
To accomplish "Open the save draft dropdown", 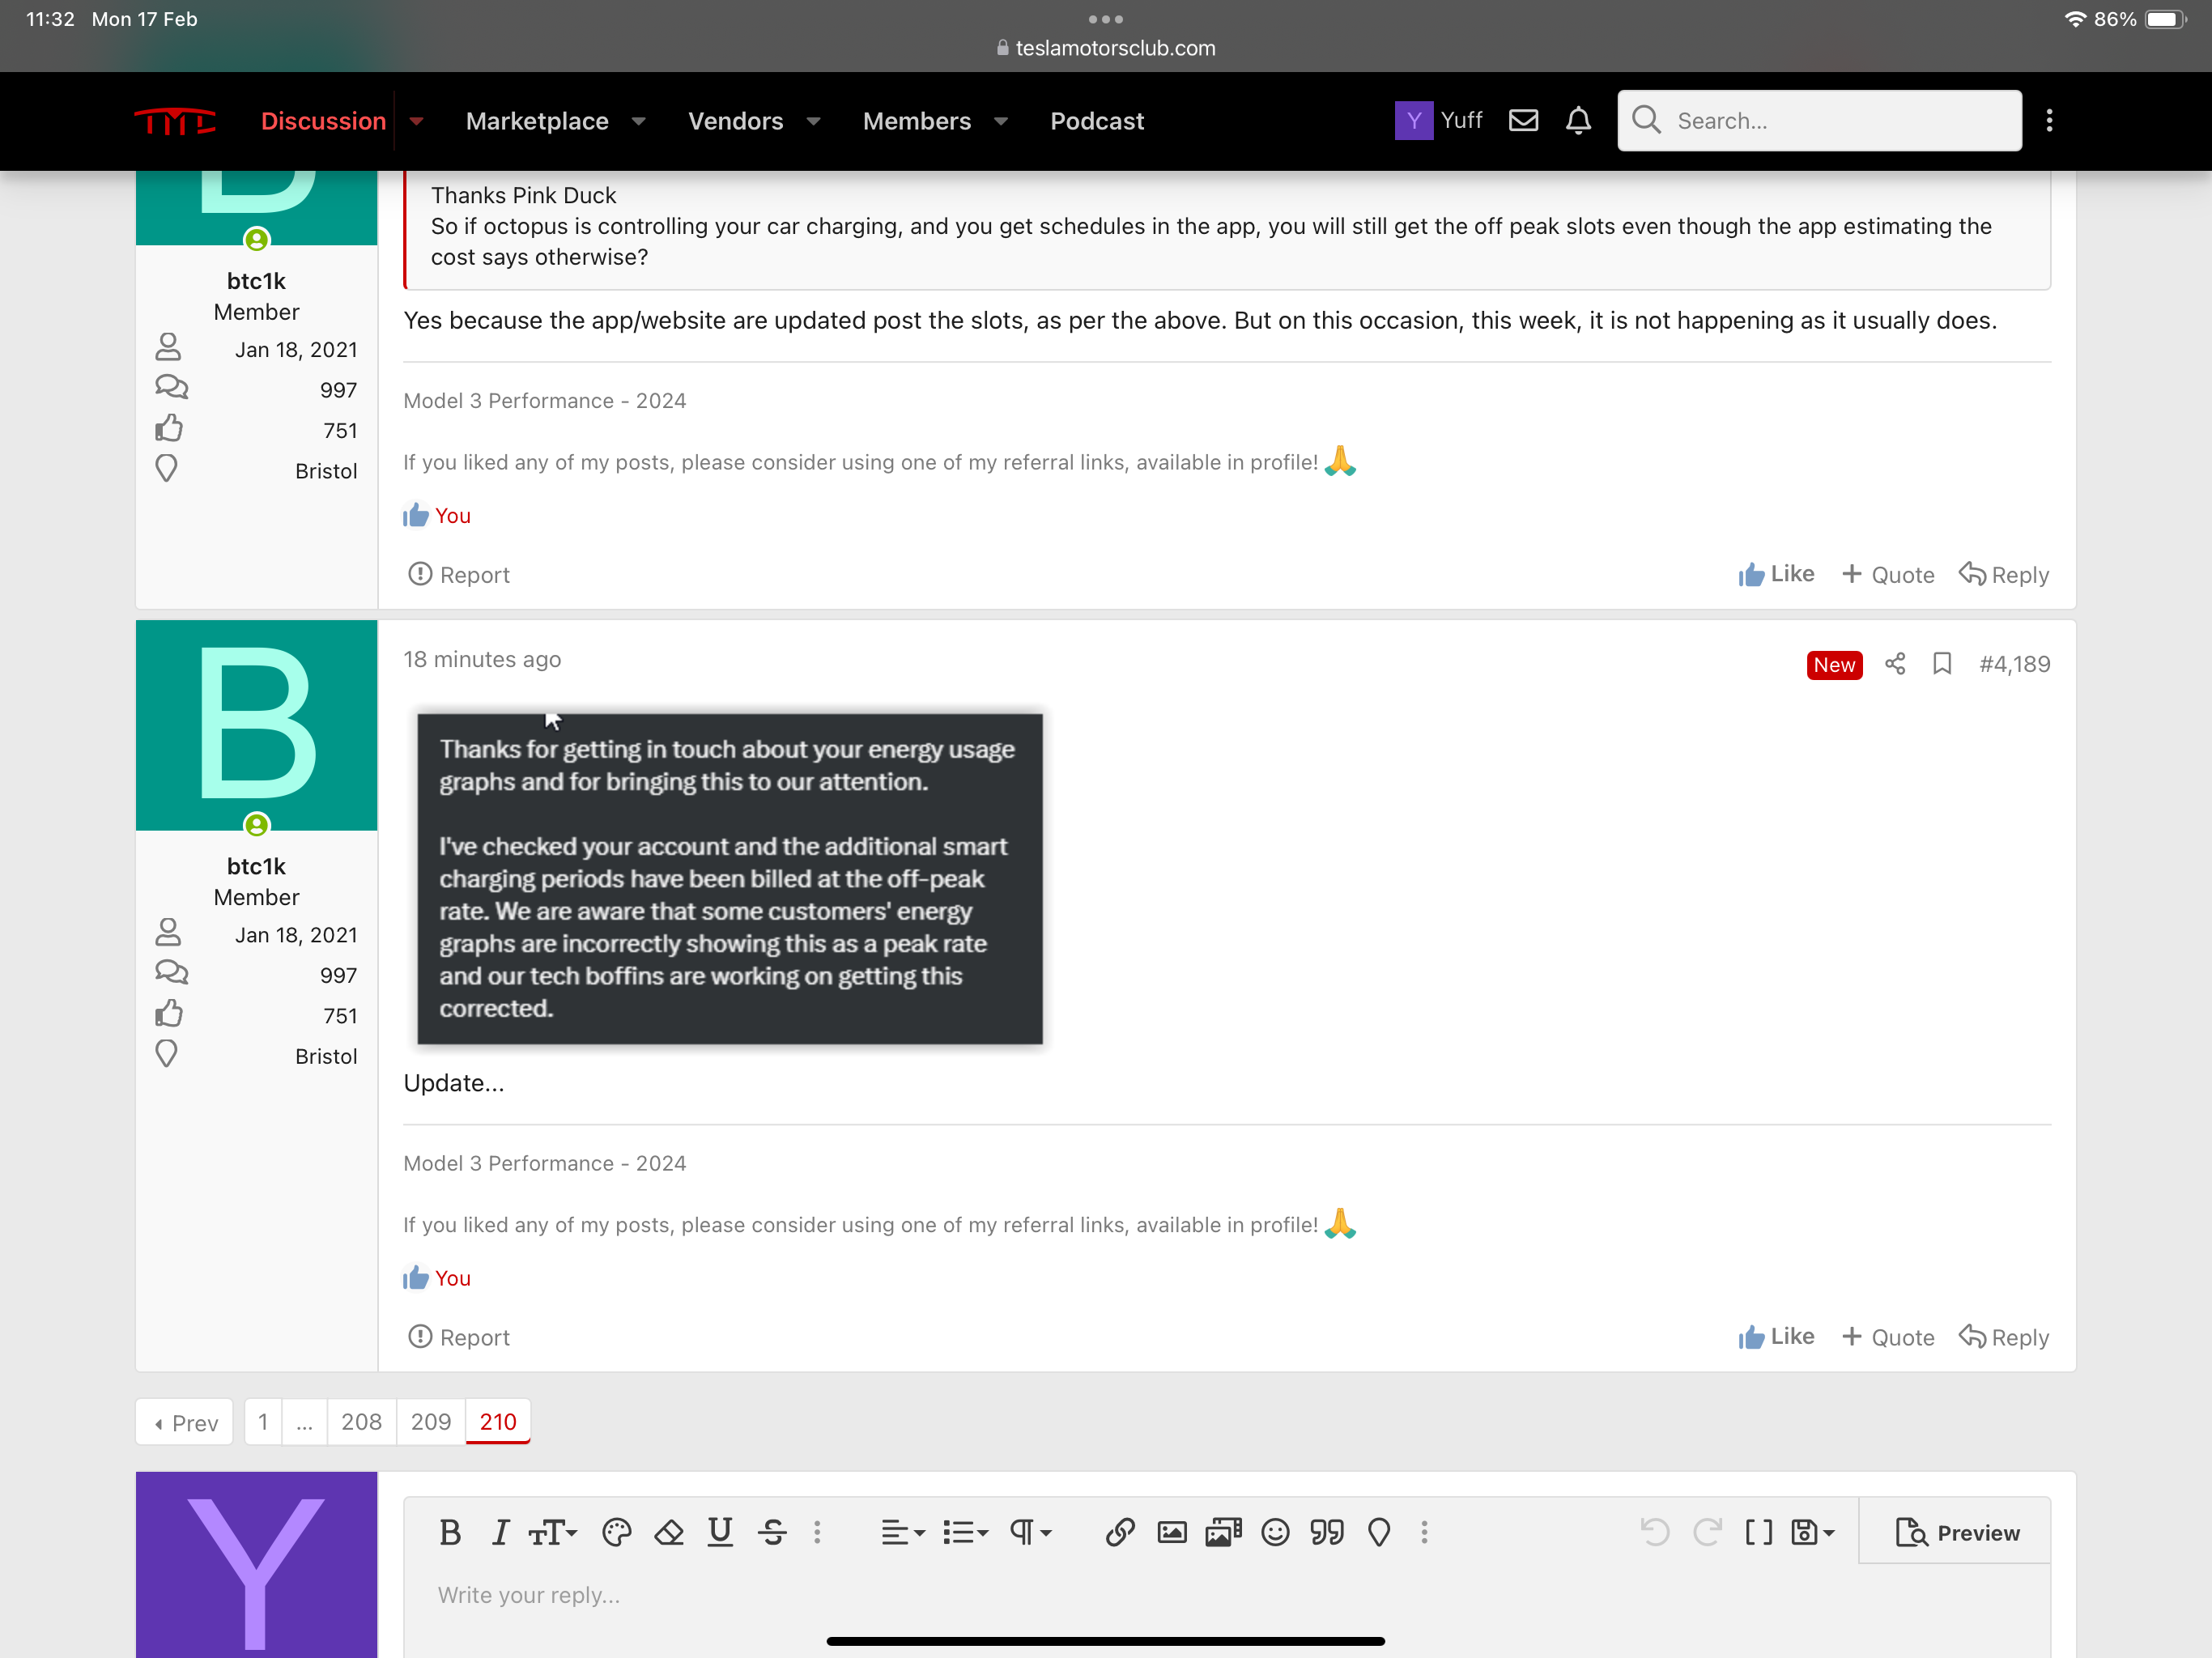I will (x=1812, y=1532).
